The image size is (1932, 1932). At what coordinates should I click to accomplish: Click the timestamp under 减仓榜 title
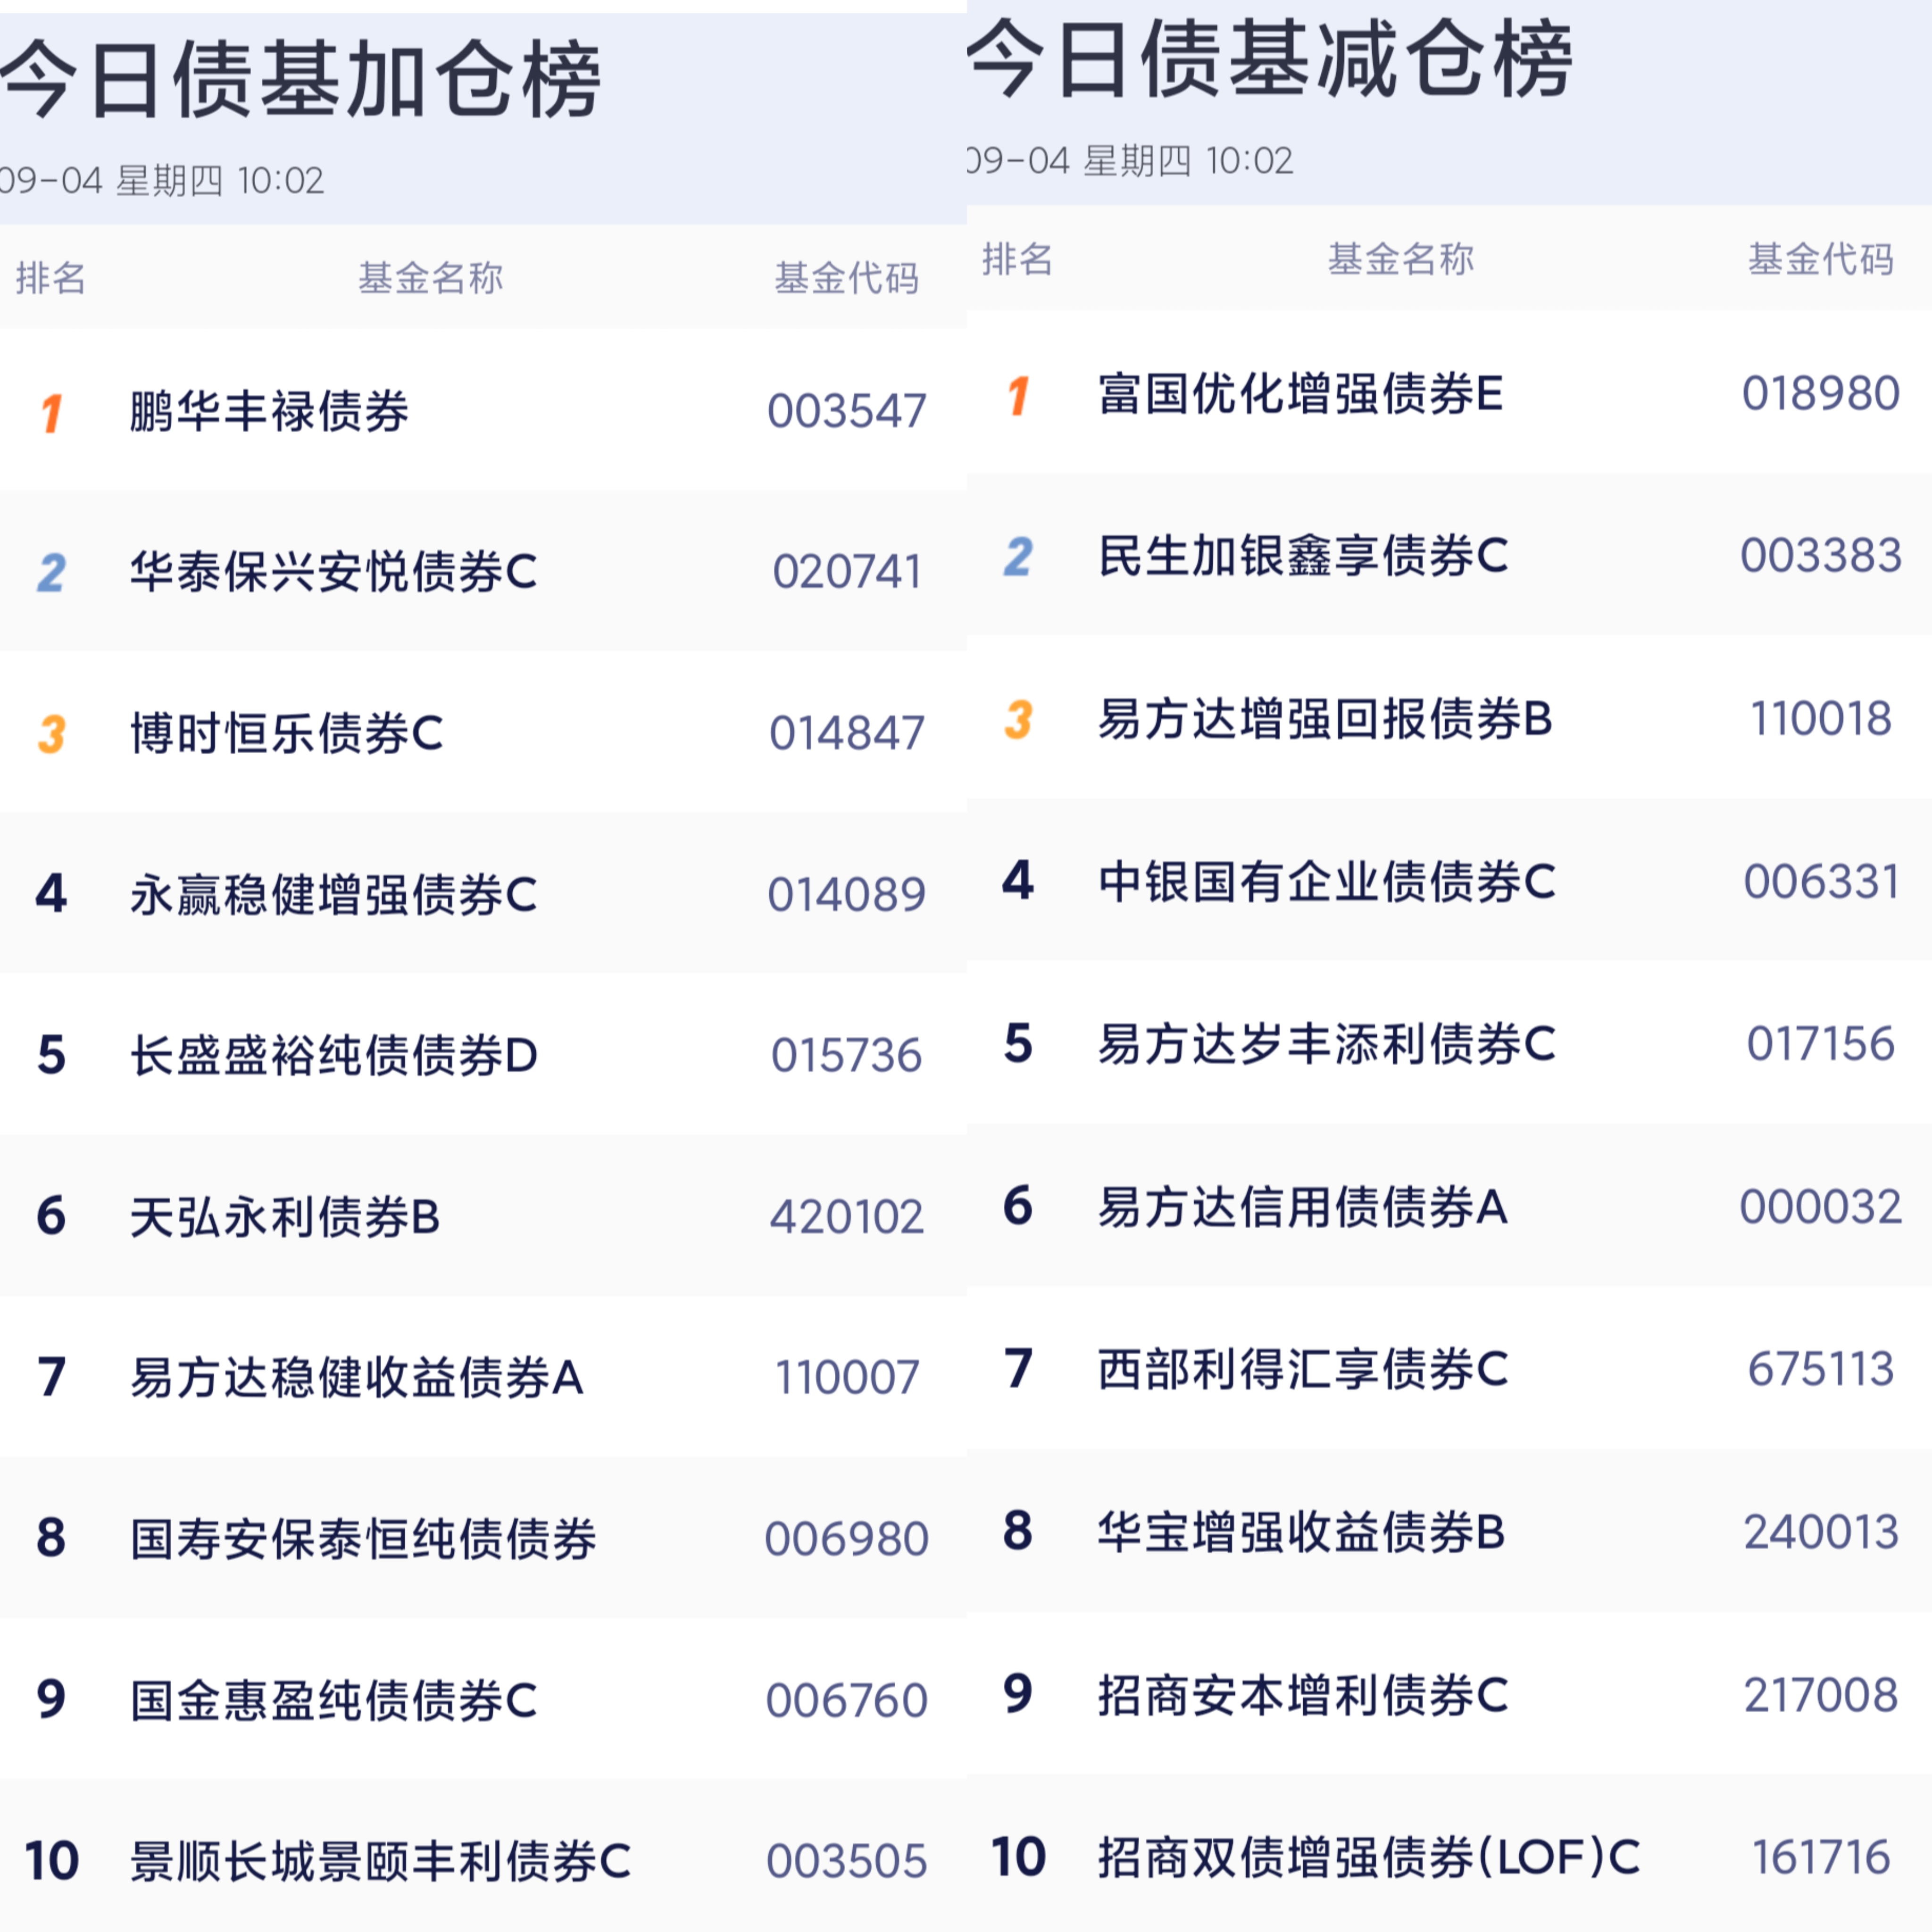(1131, 161)
